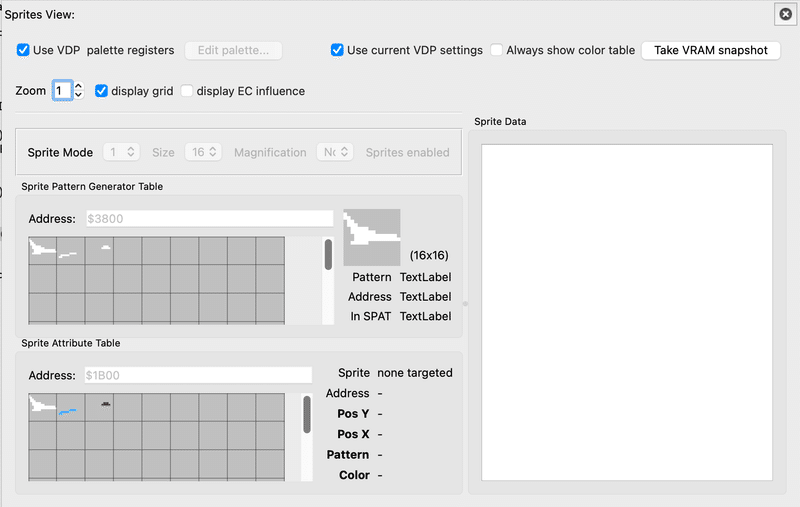This screenshot has height=507, width=800.
Task: Close the Sprites View panel
Action: point(786,14)
